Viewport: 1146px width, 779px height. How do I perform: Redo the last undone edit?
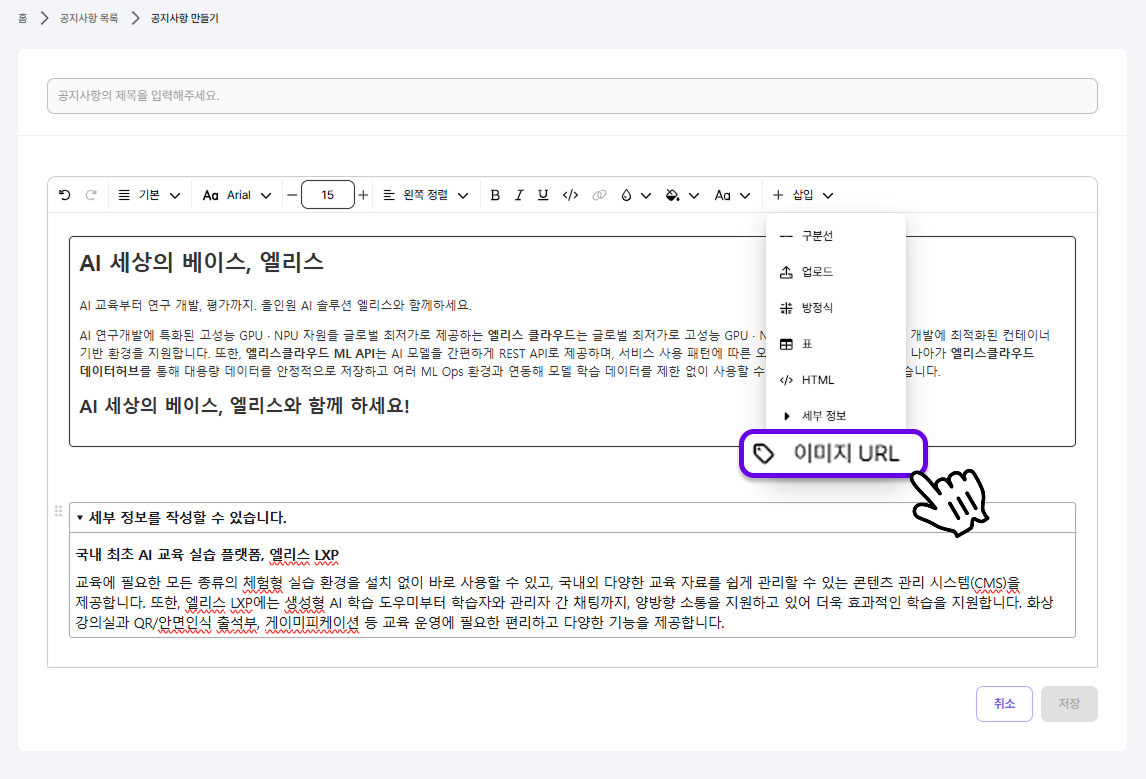tap(91, 195)
